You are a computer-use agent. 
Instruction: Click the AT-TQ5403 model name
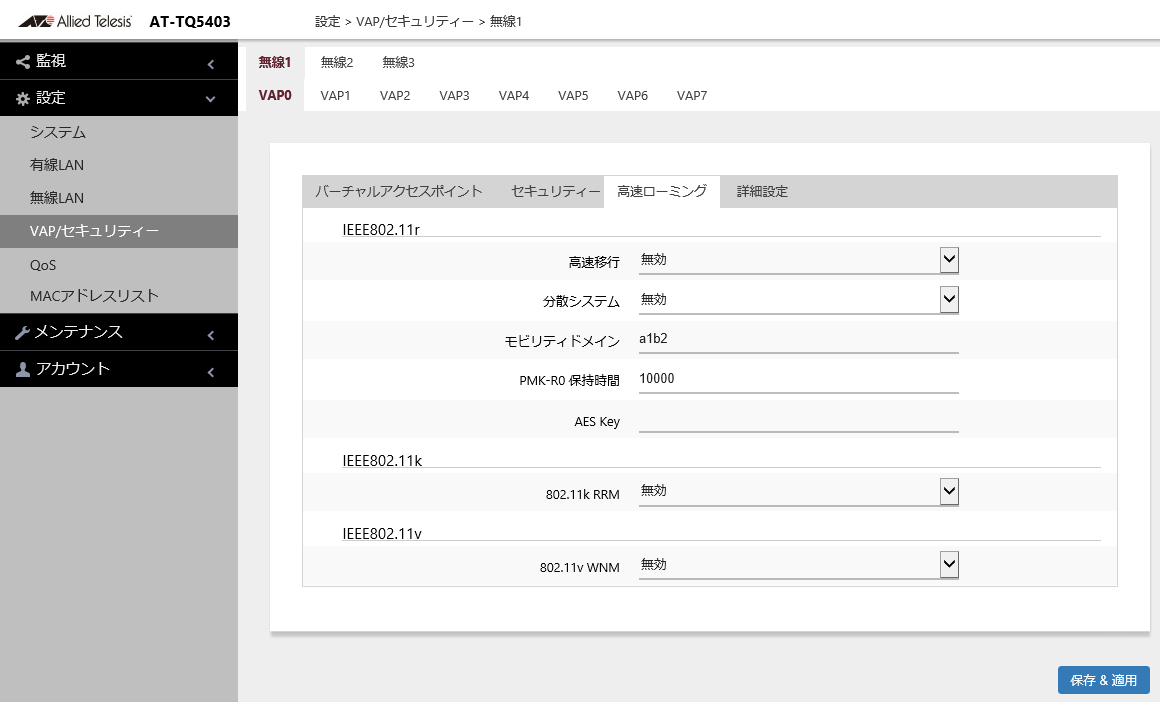[x=190, y=21]
